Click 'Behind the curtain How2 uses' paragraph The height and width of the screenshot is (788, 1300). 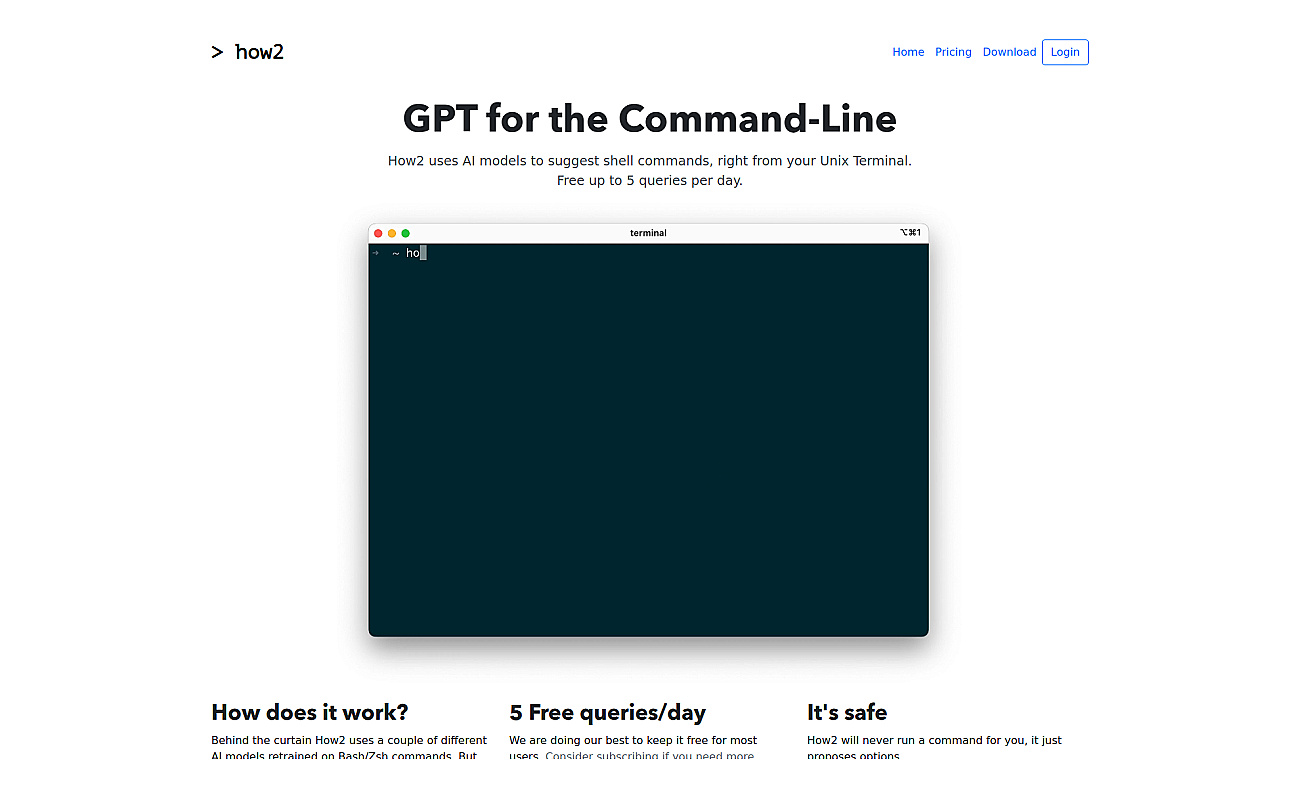349,748
